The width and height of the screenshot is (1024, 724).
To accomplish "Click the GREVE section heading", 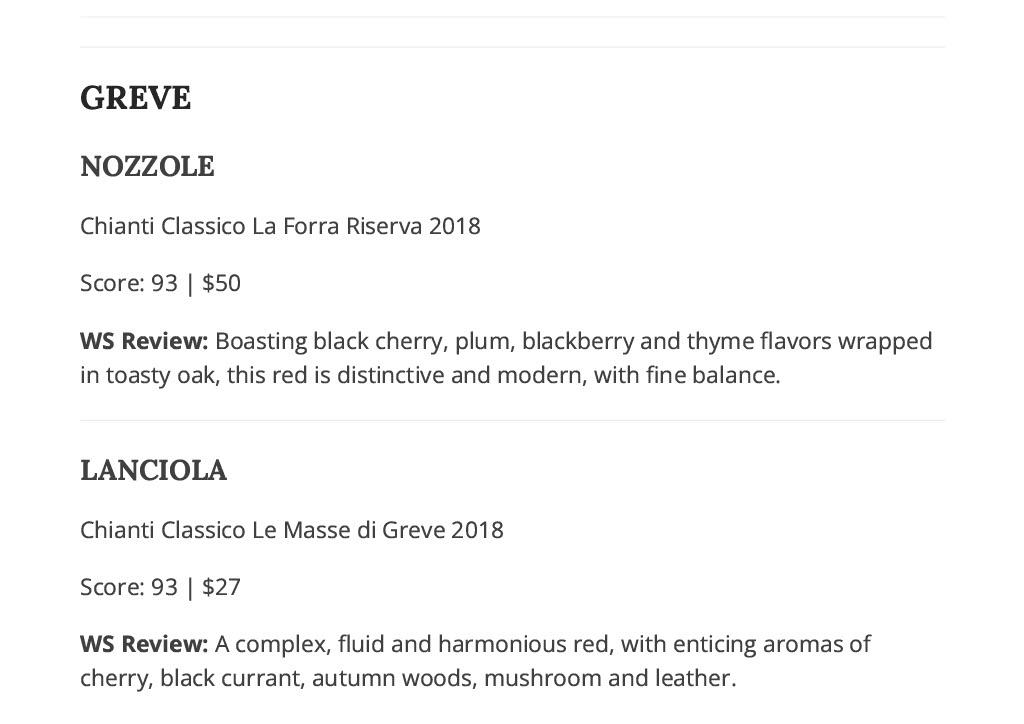I will 135,98.
